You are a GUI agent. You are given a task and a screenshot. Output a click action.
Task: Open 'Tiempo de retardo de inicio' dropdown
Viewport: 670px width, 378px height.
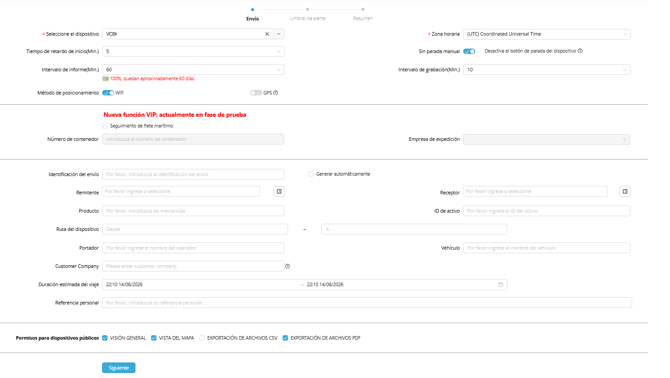(x=193, y=51)
